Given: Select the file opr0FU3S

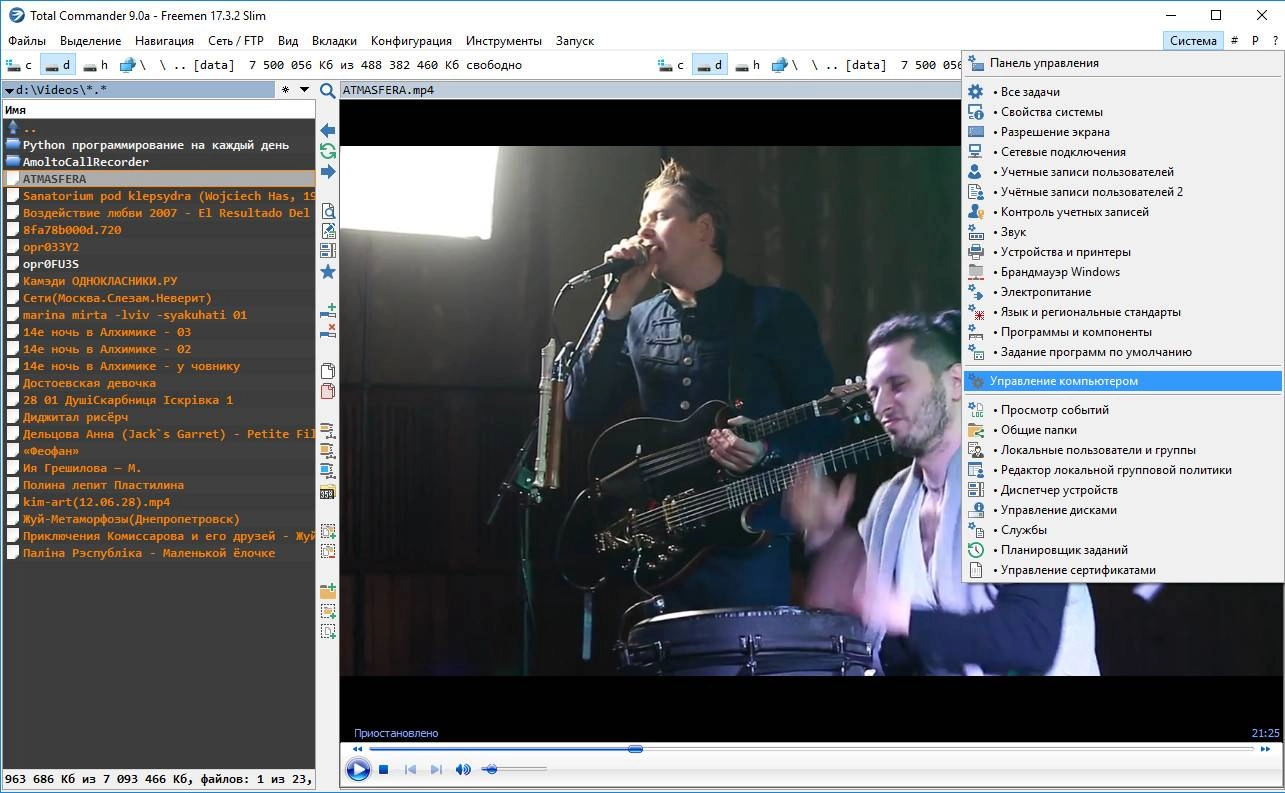Looking at the screenshot, I should [x=159, y=264].
